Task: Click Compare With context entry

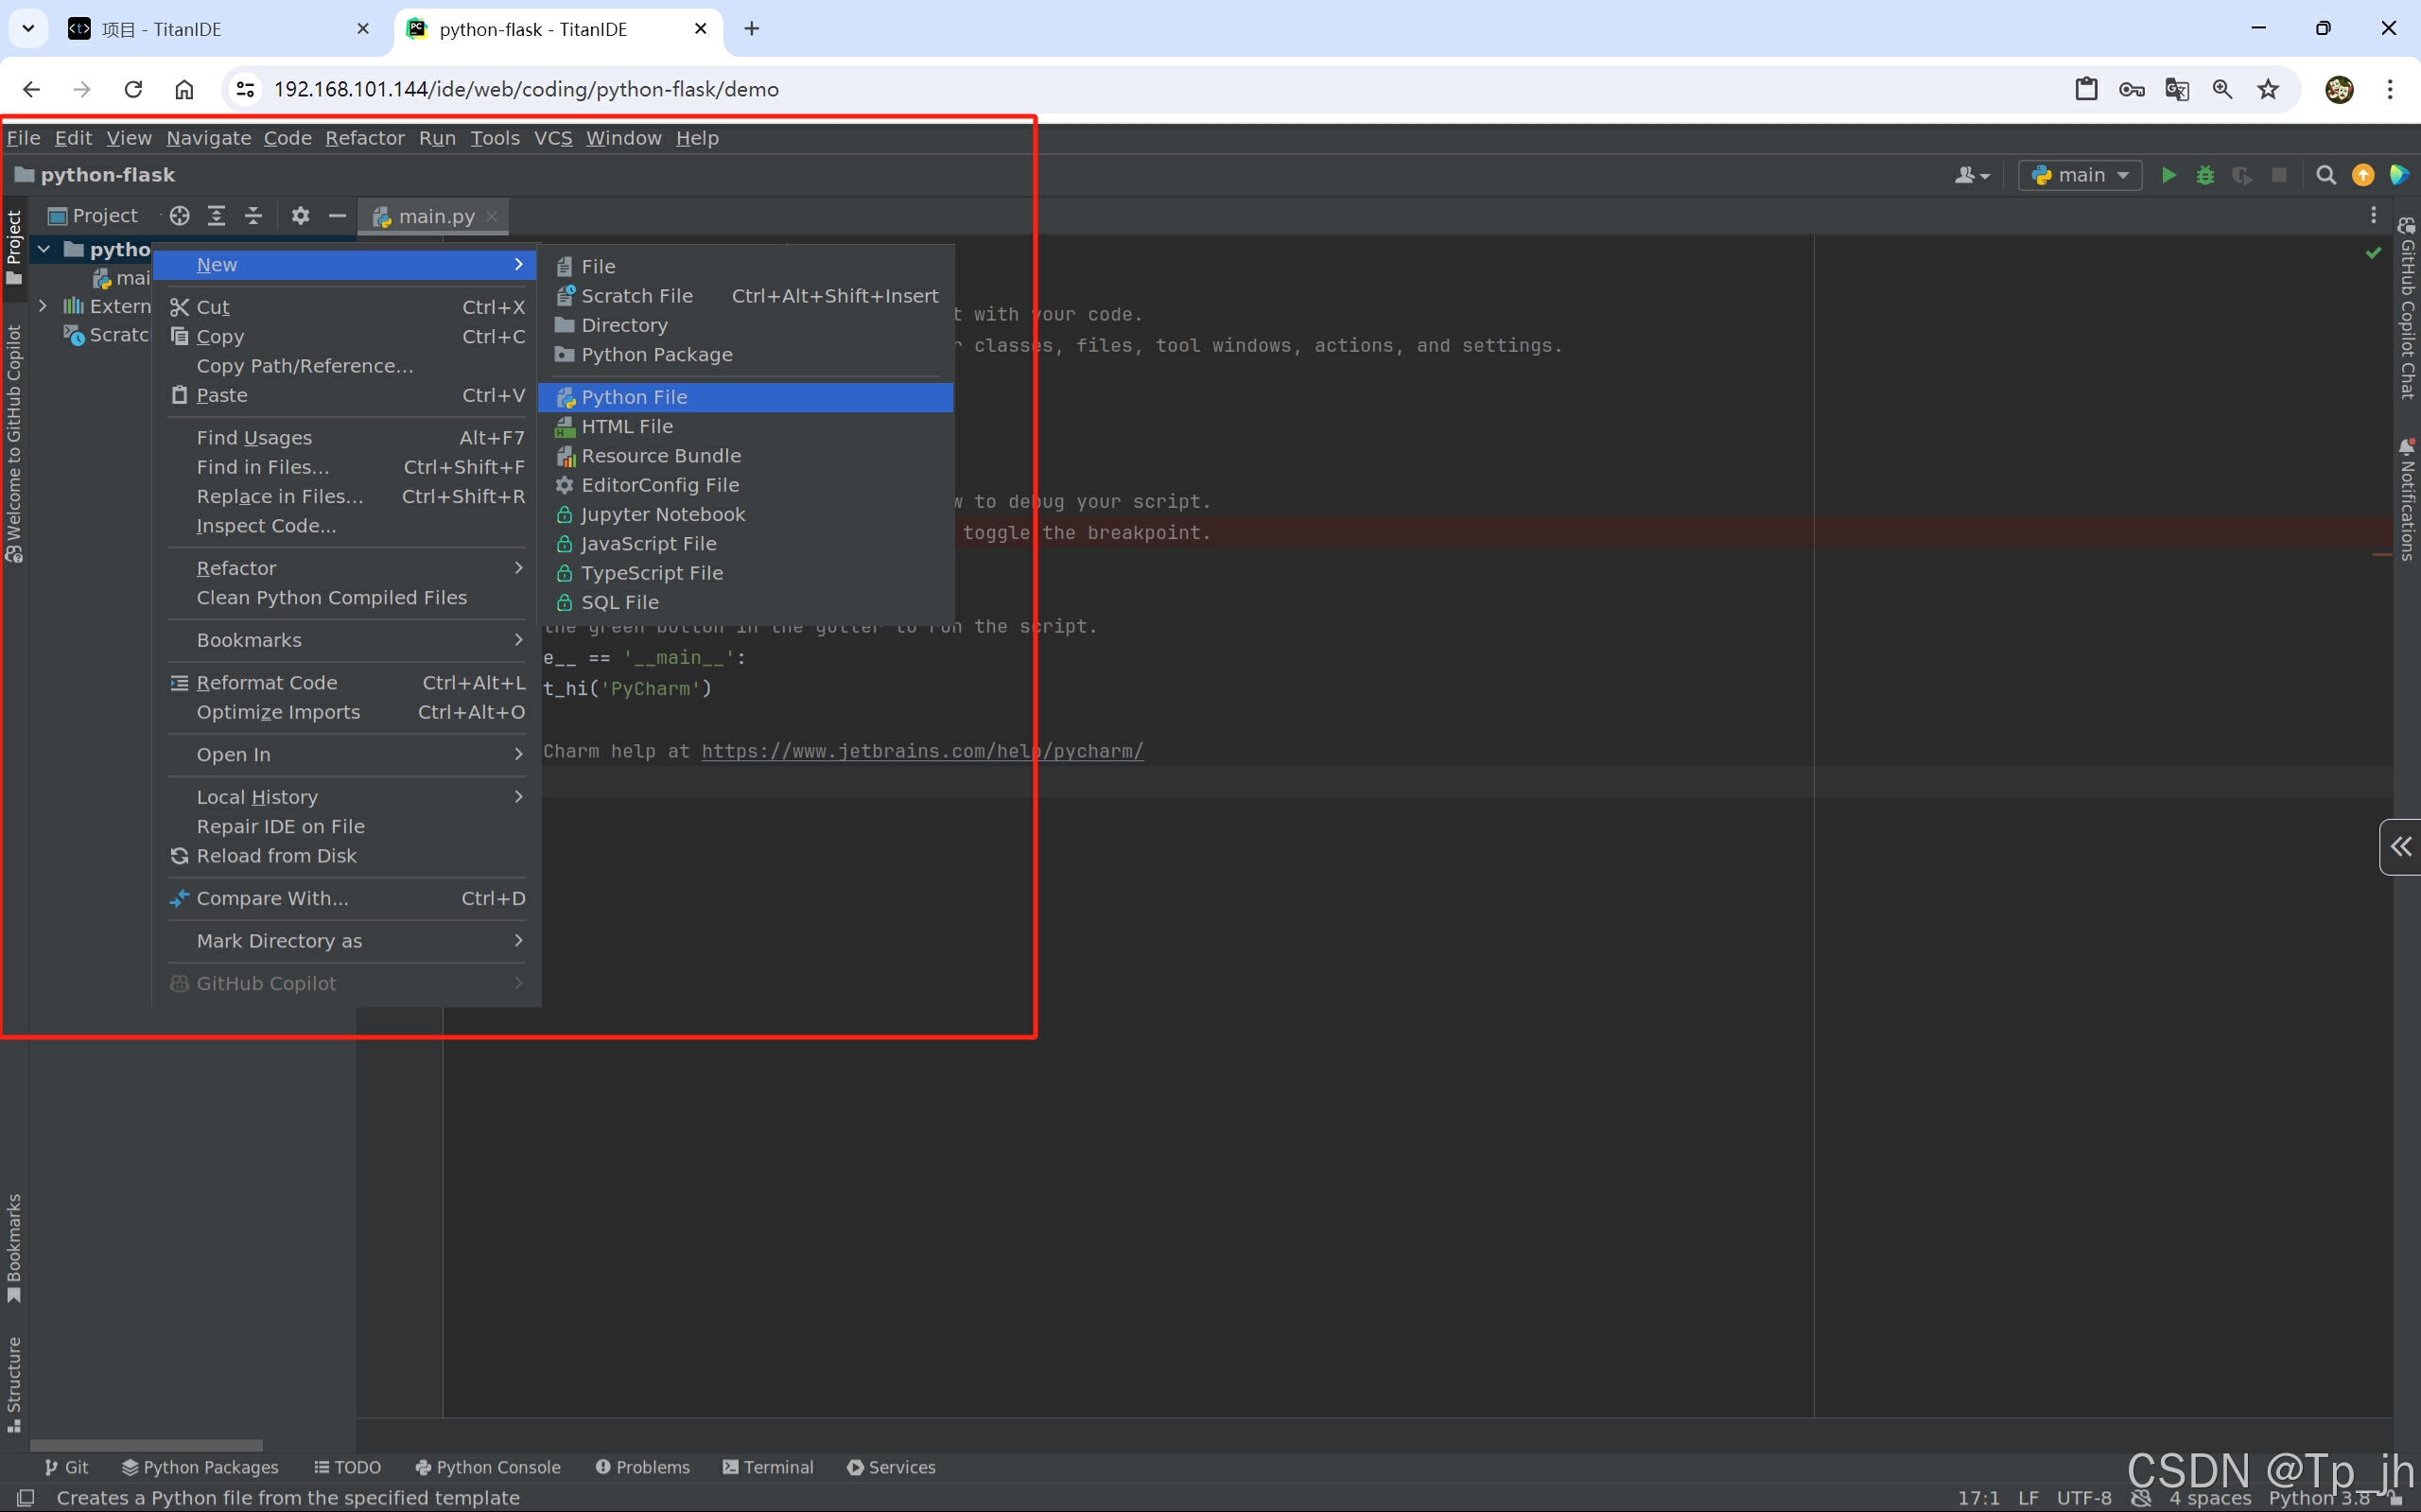Action: (347, 898)
